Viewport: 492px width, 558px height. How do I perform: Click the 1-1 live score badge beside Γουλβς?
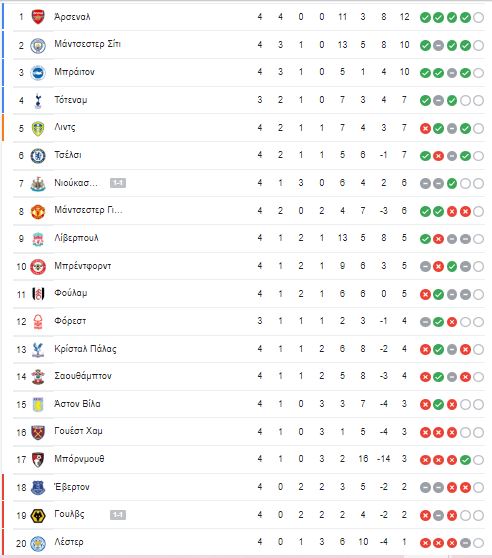[x=118, y=515]
